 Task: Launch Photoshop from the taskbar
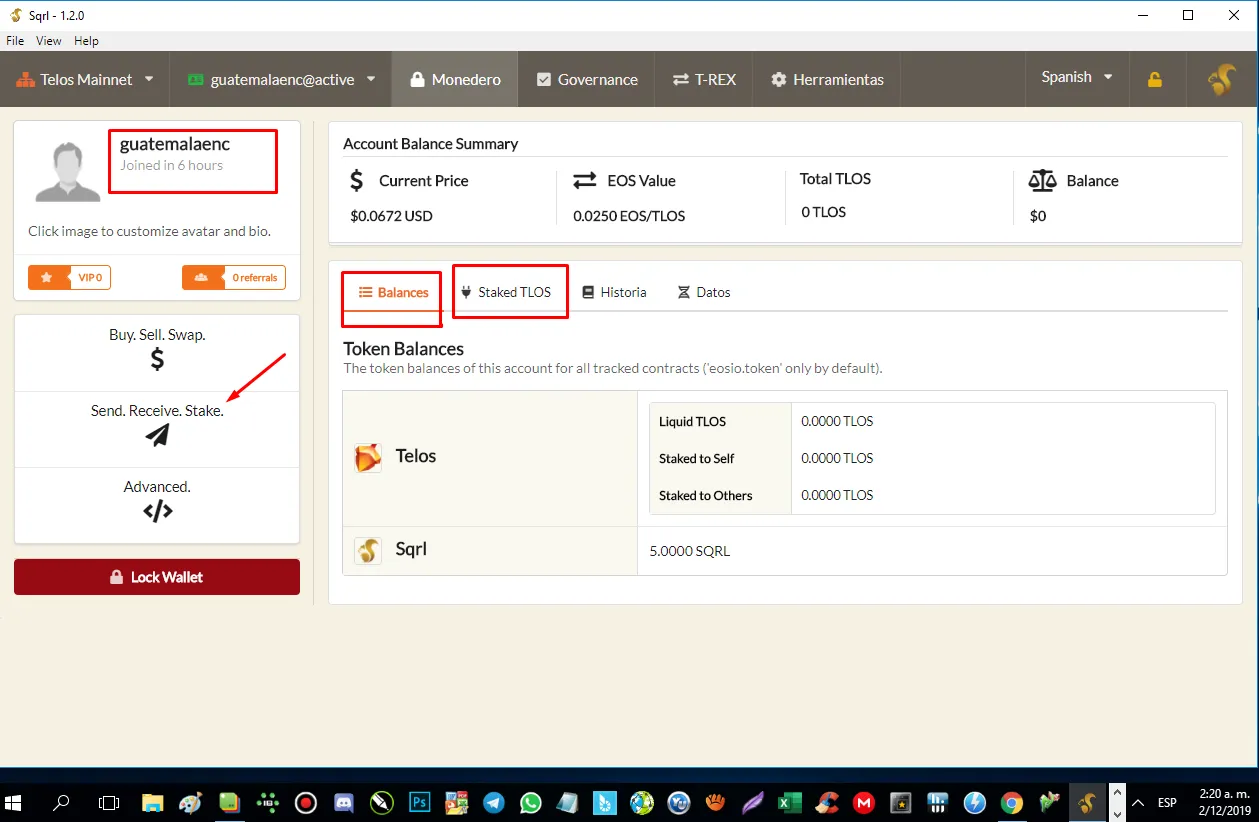tap(420, 803)
